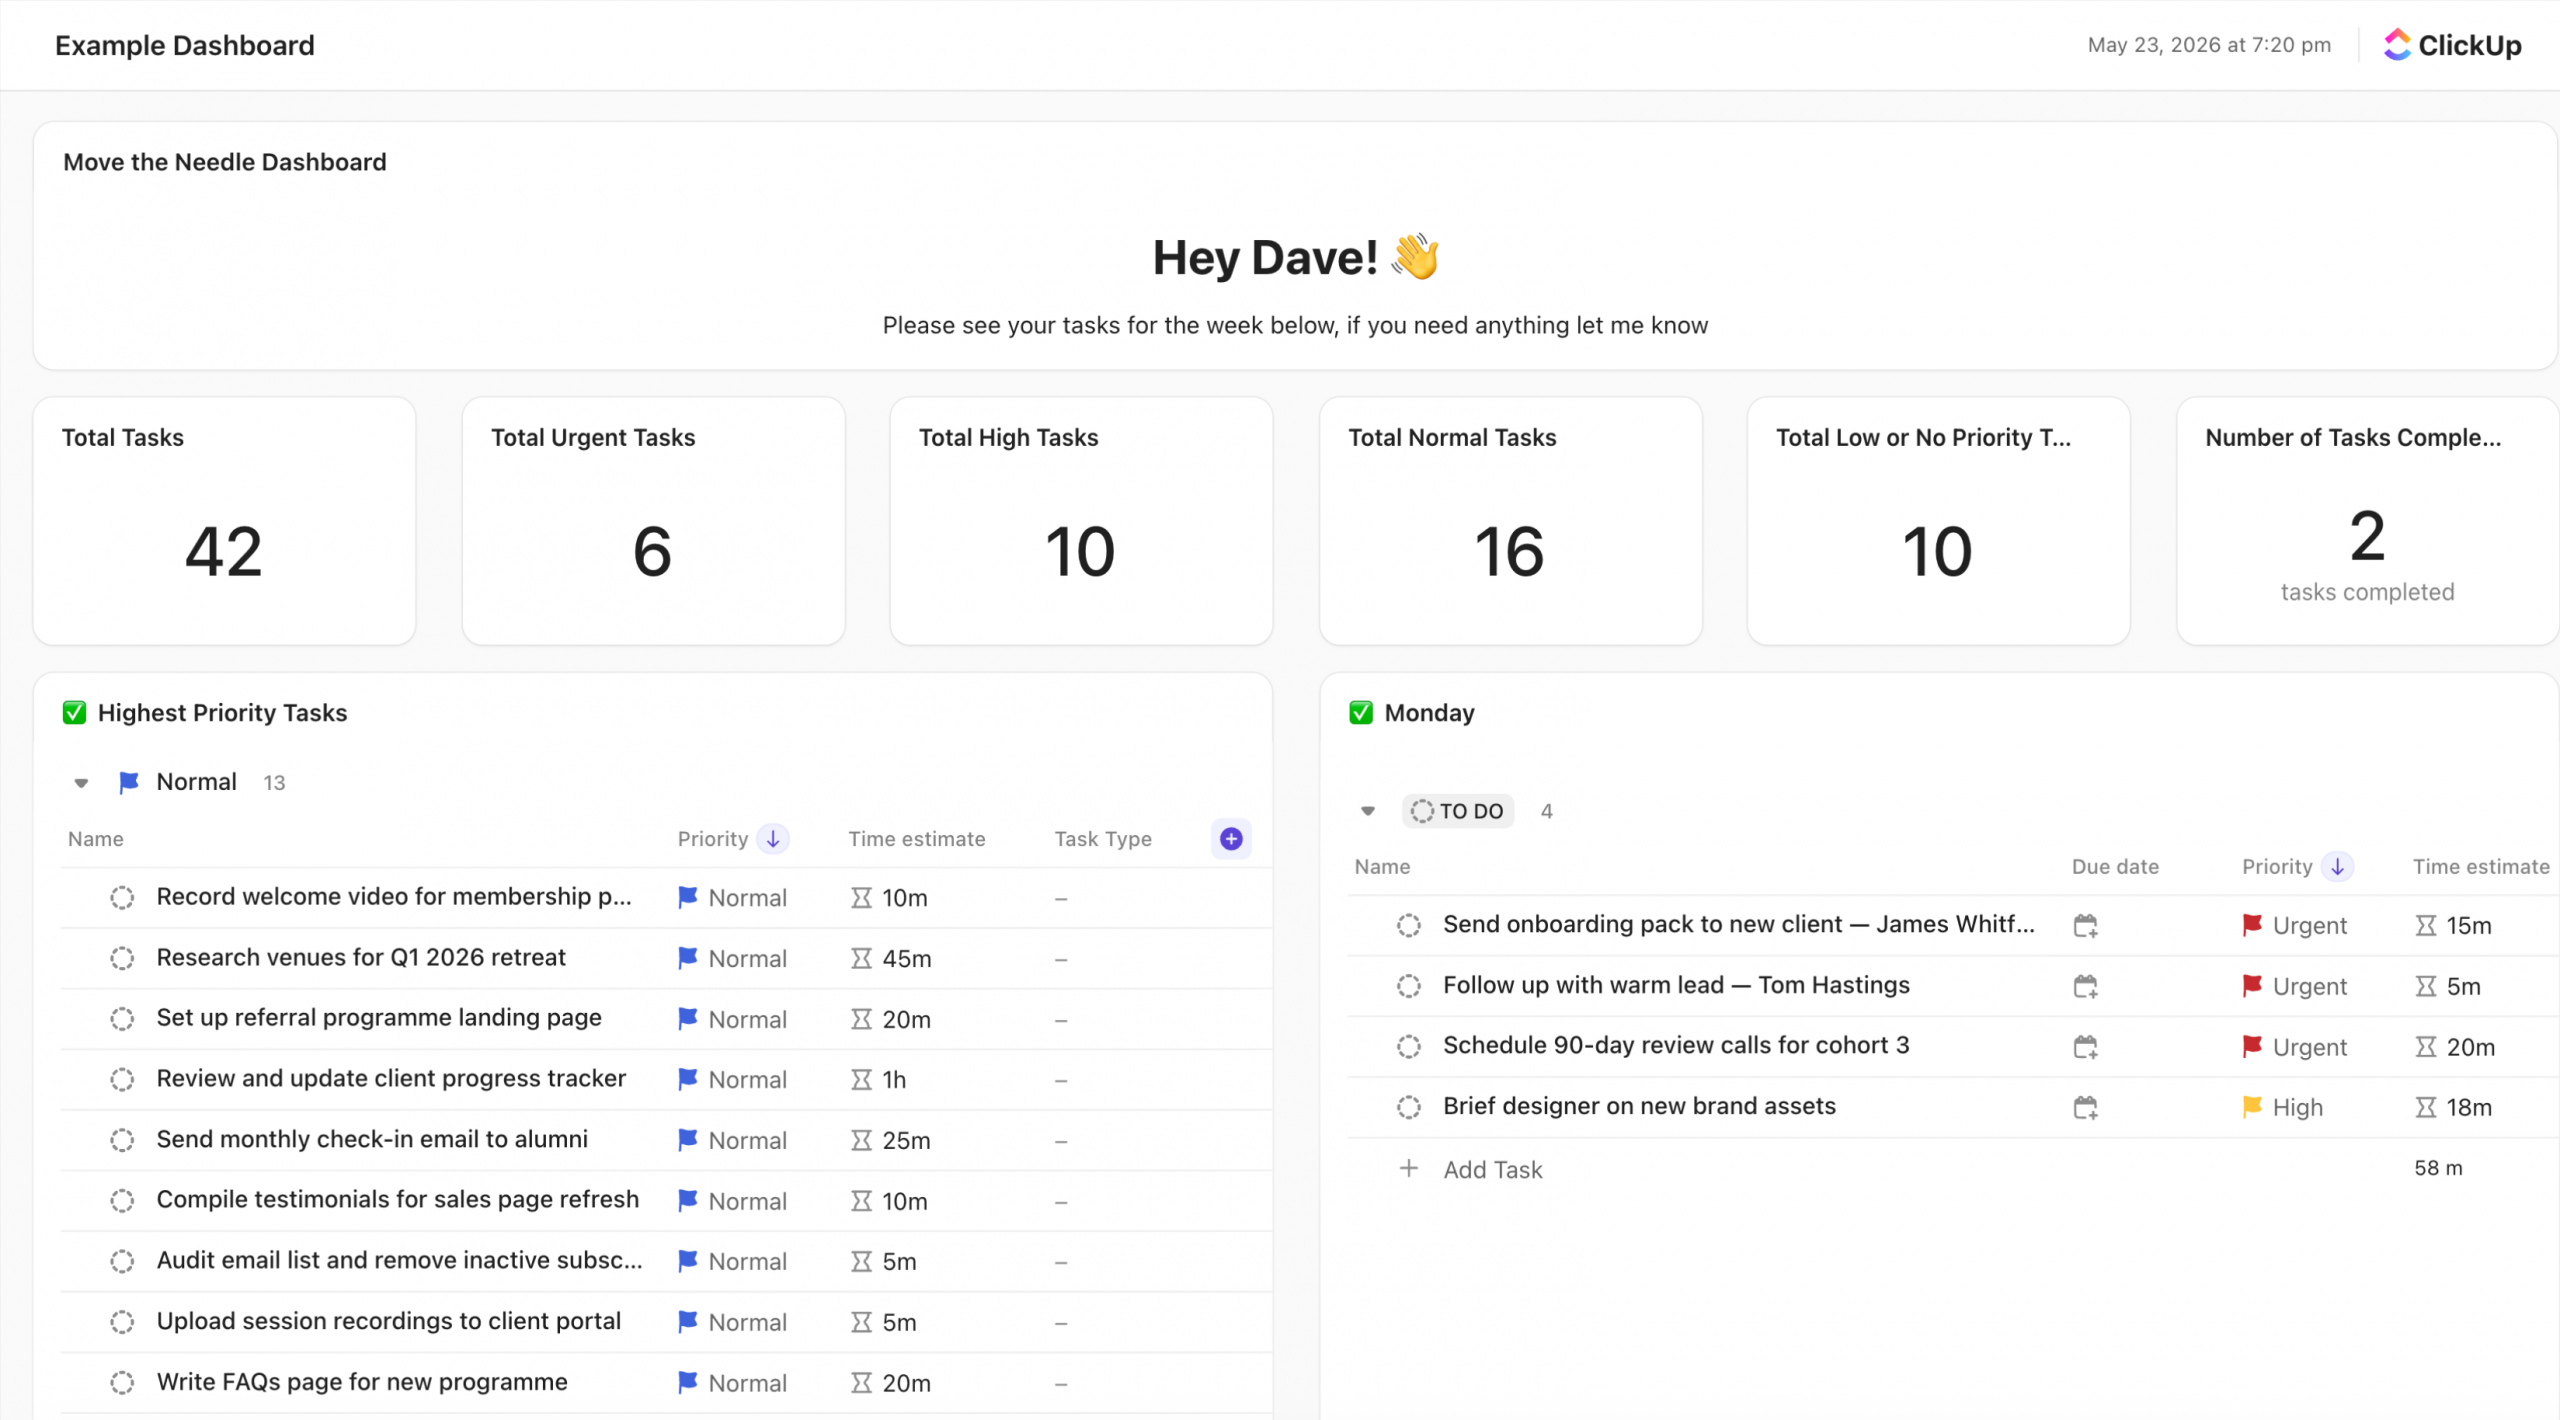2560x1420 pixels.
Task: Sort Highest Priority Tasks by the Priority arrow
Action: [773, 839]
